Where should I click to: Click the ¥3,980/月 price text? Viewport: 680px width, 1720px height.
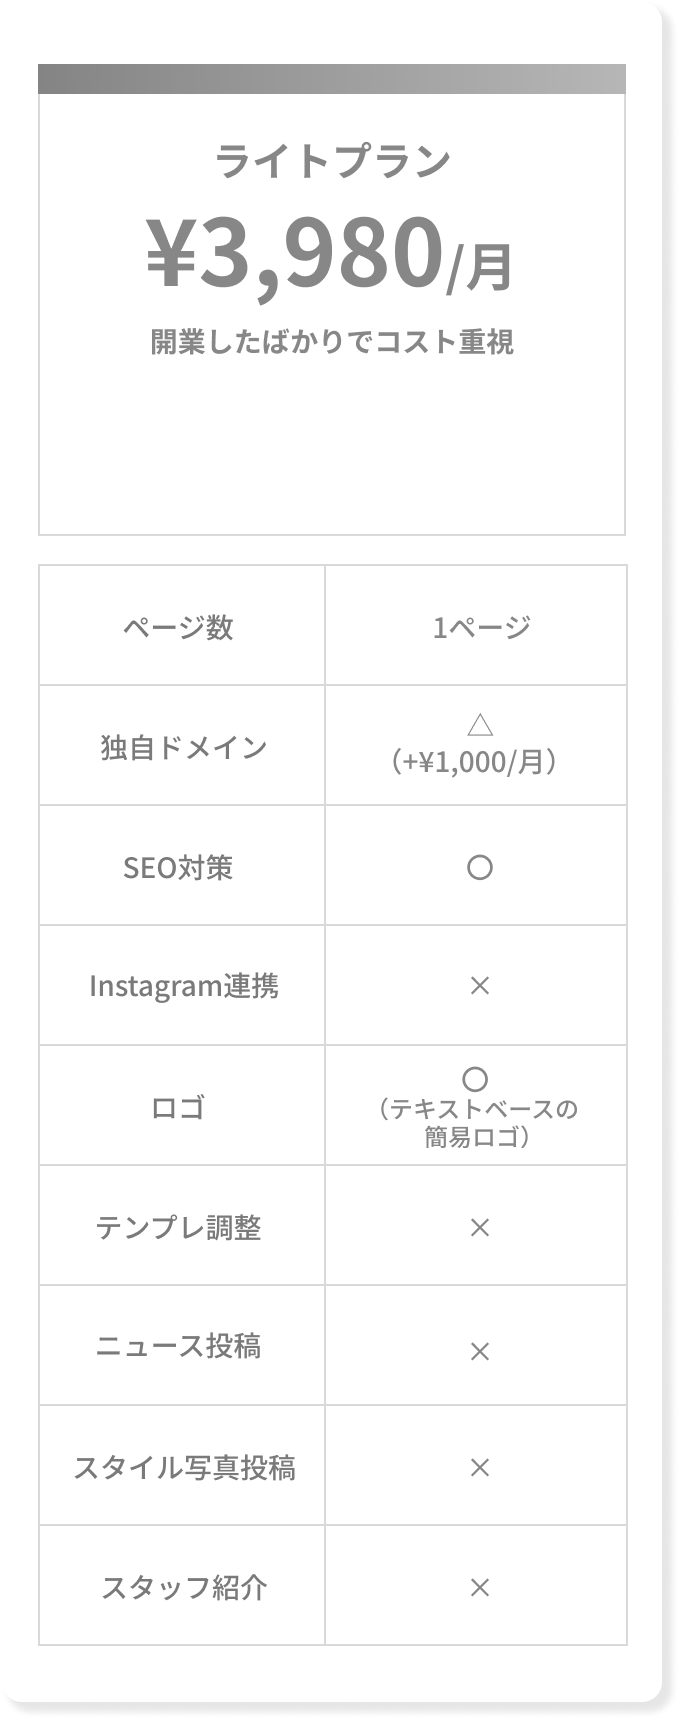(x=332, y=254)
